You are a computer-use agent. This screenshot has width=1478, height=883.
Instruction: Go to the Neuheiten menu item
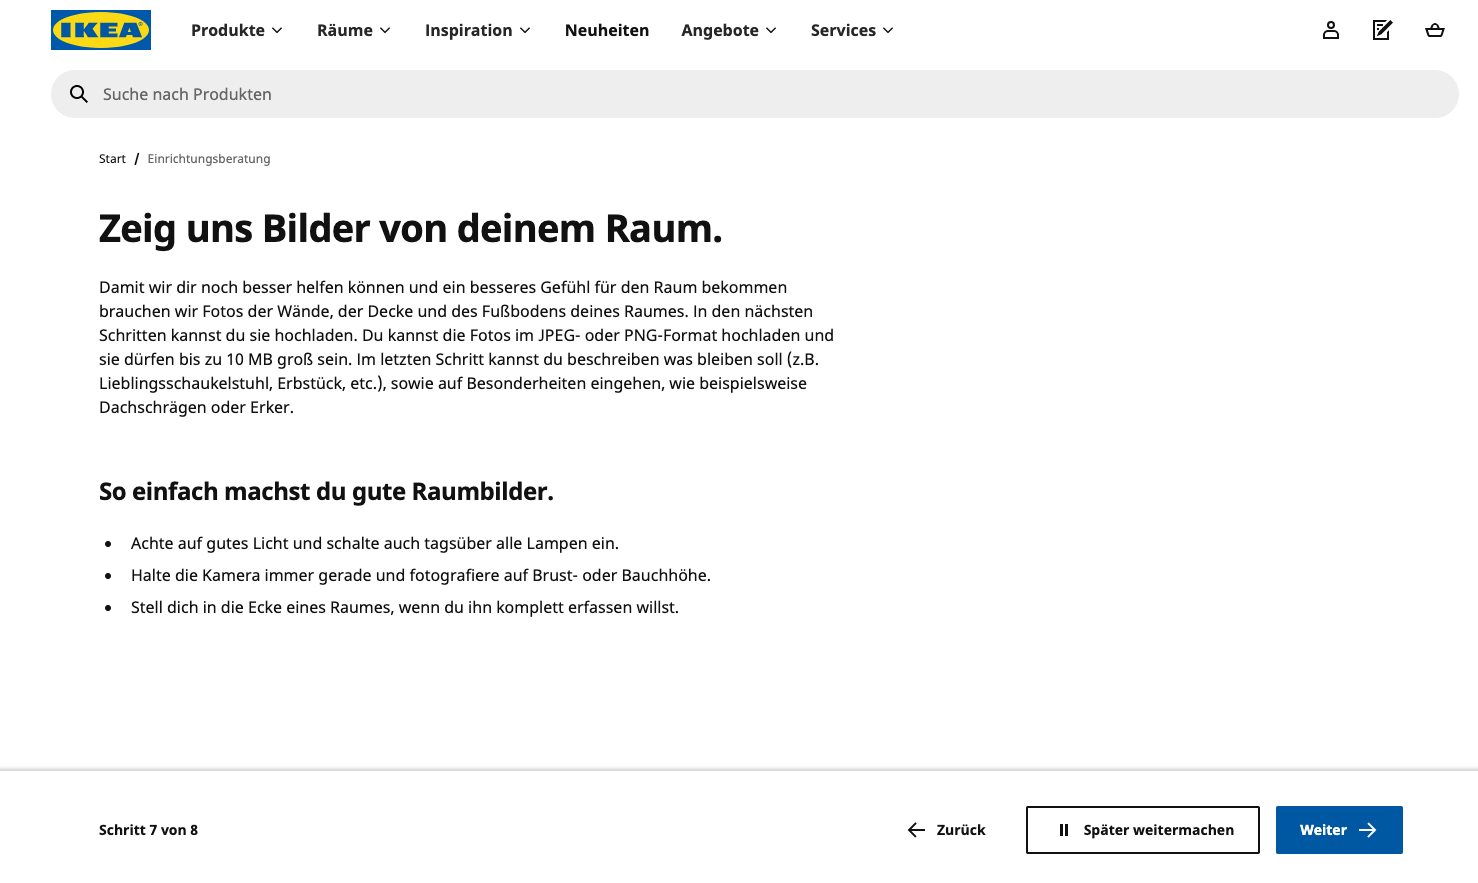click(606, 30)
